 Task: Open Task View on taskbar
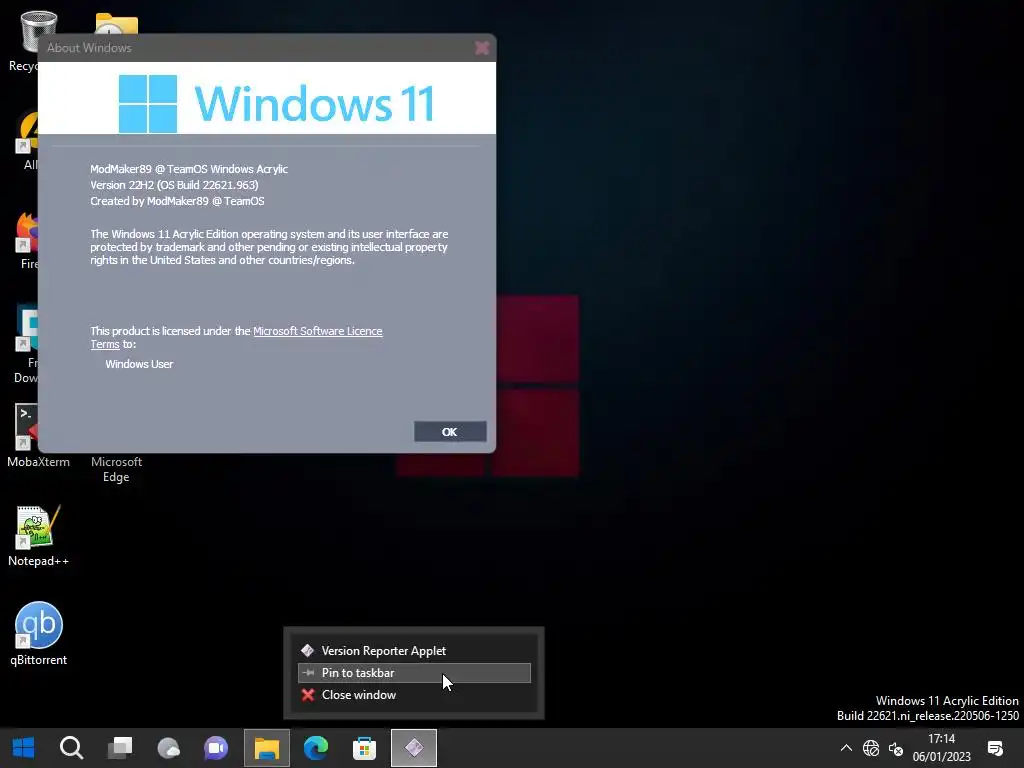pos(120,748)
